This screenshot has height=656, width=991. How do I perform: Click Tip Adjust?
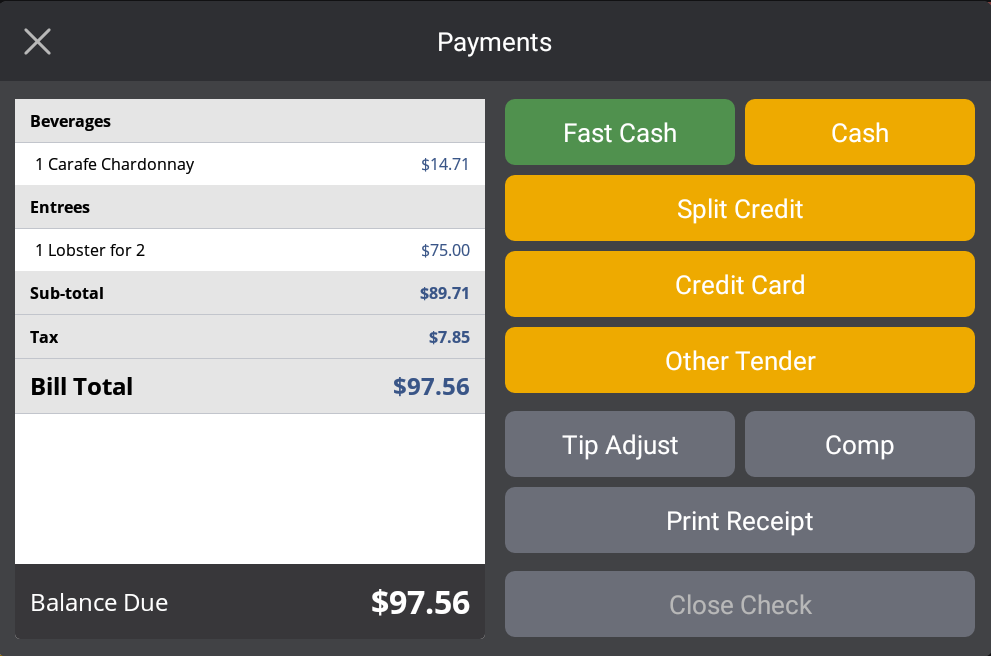(619, 443)
